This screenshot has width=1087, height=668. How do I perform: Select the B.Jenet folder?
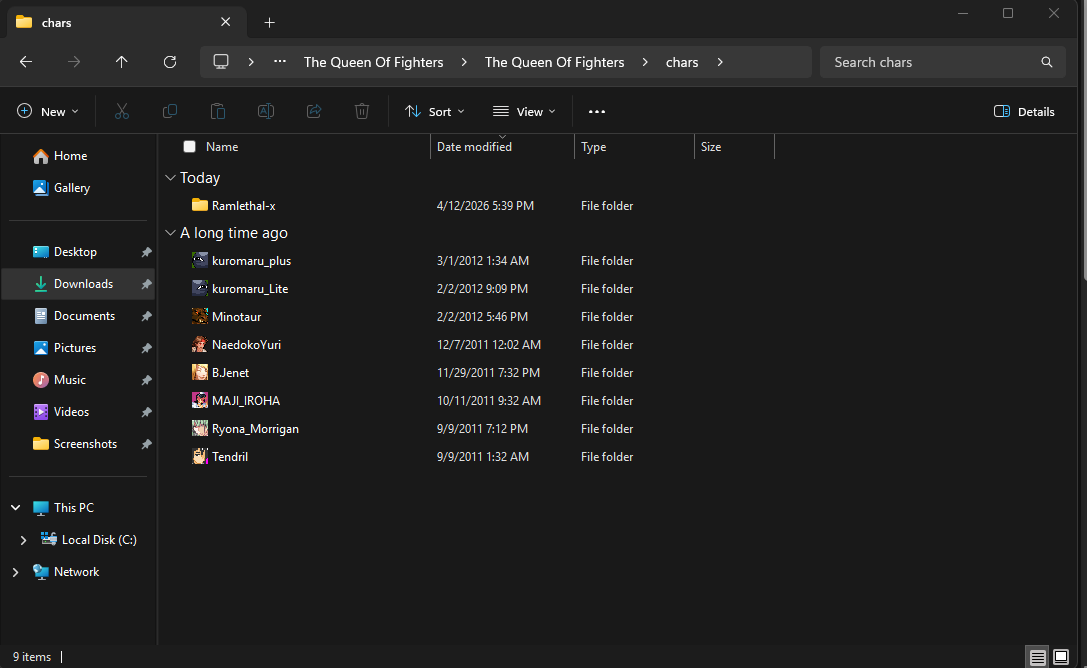(230, 372)
